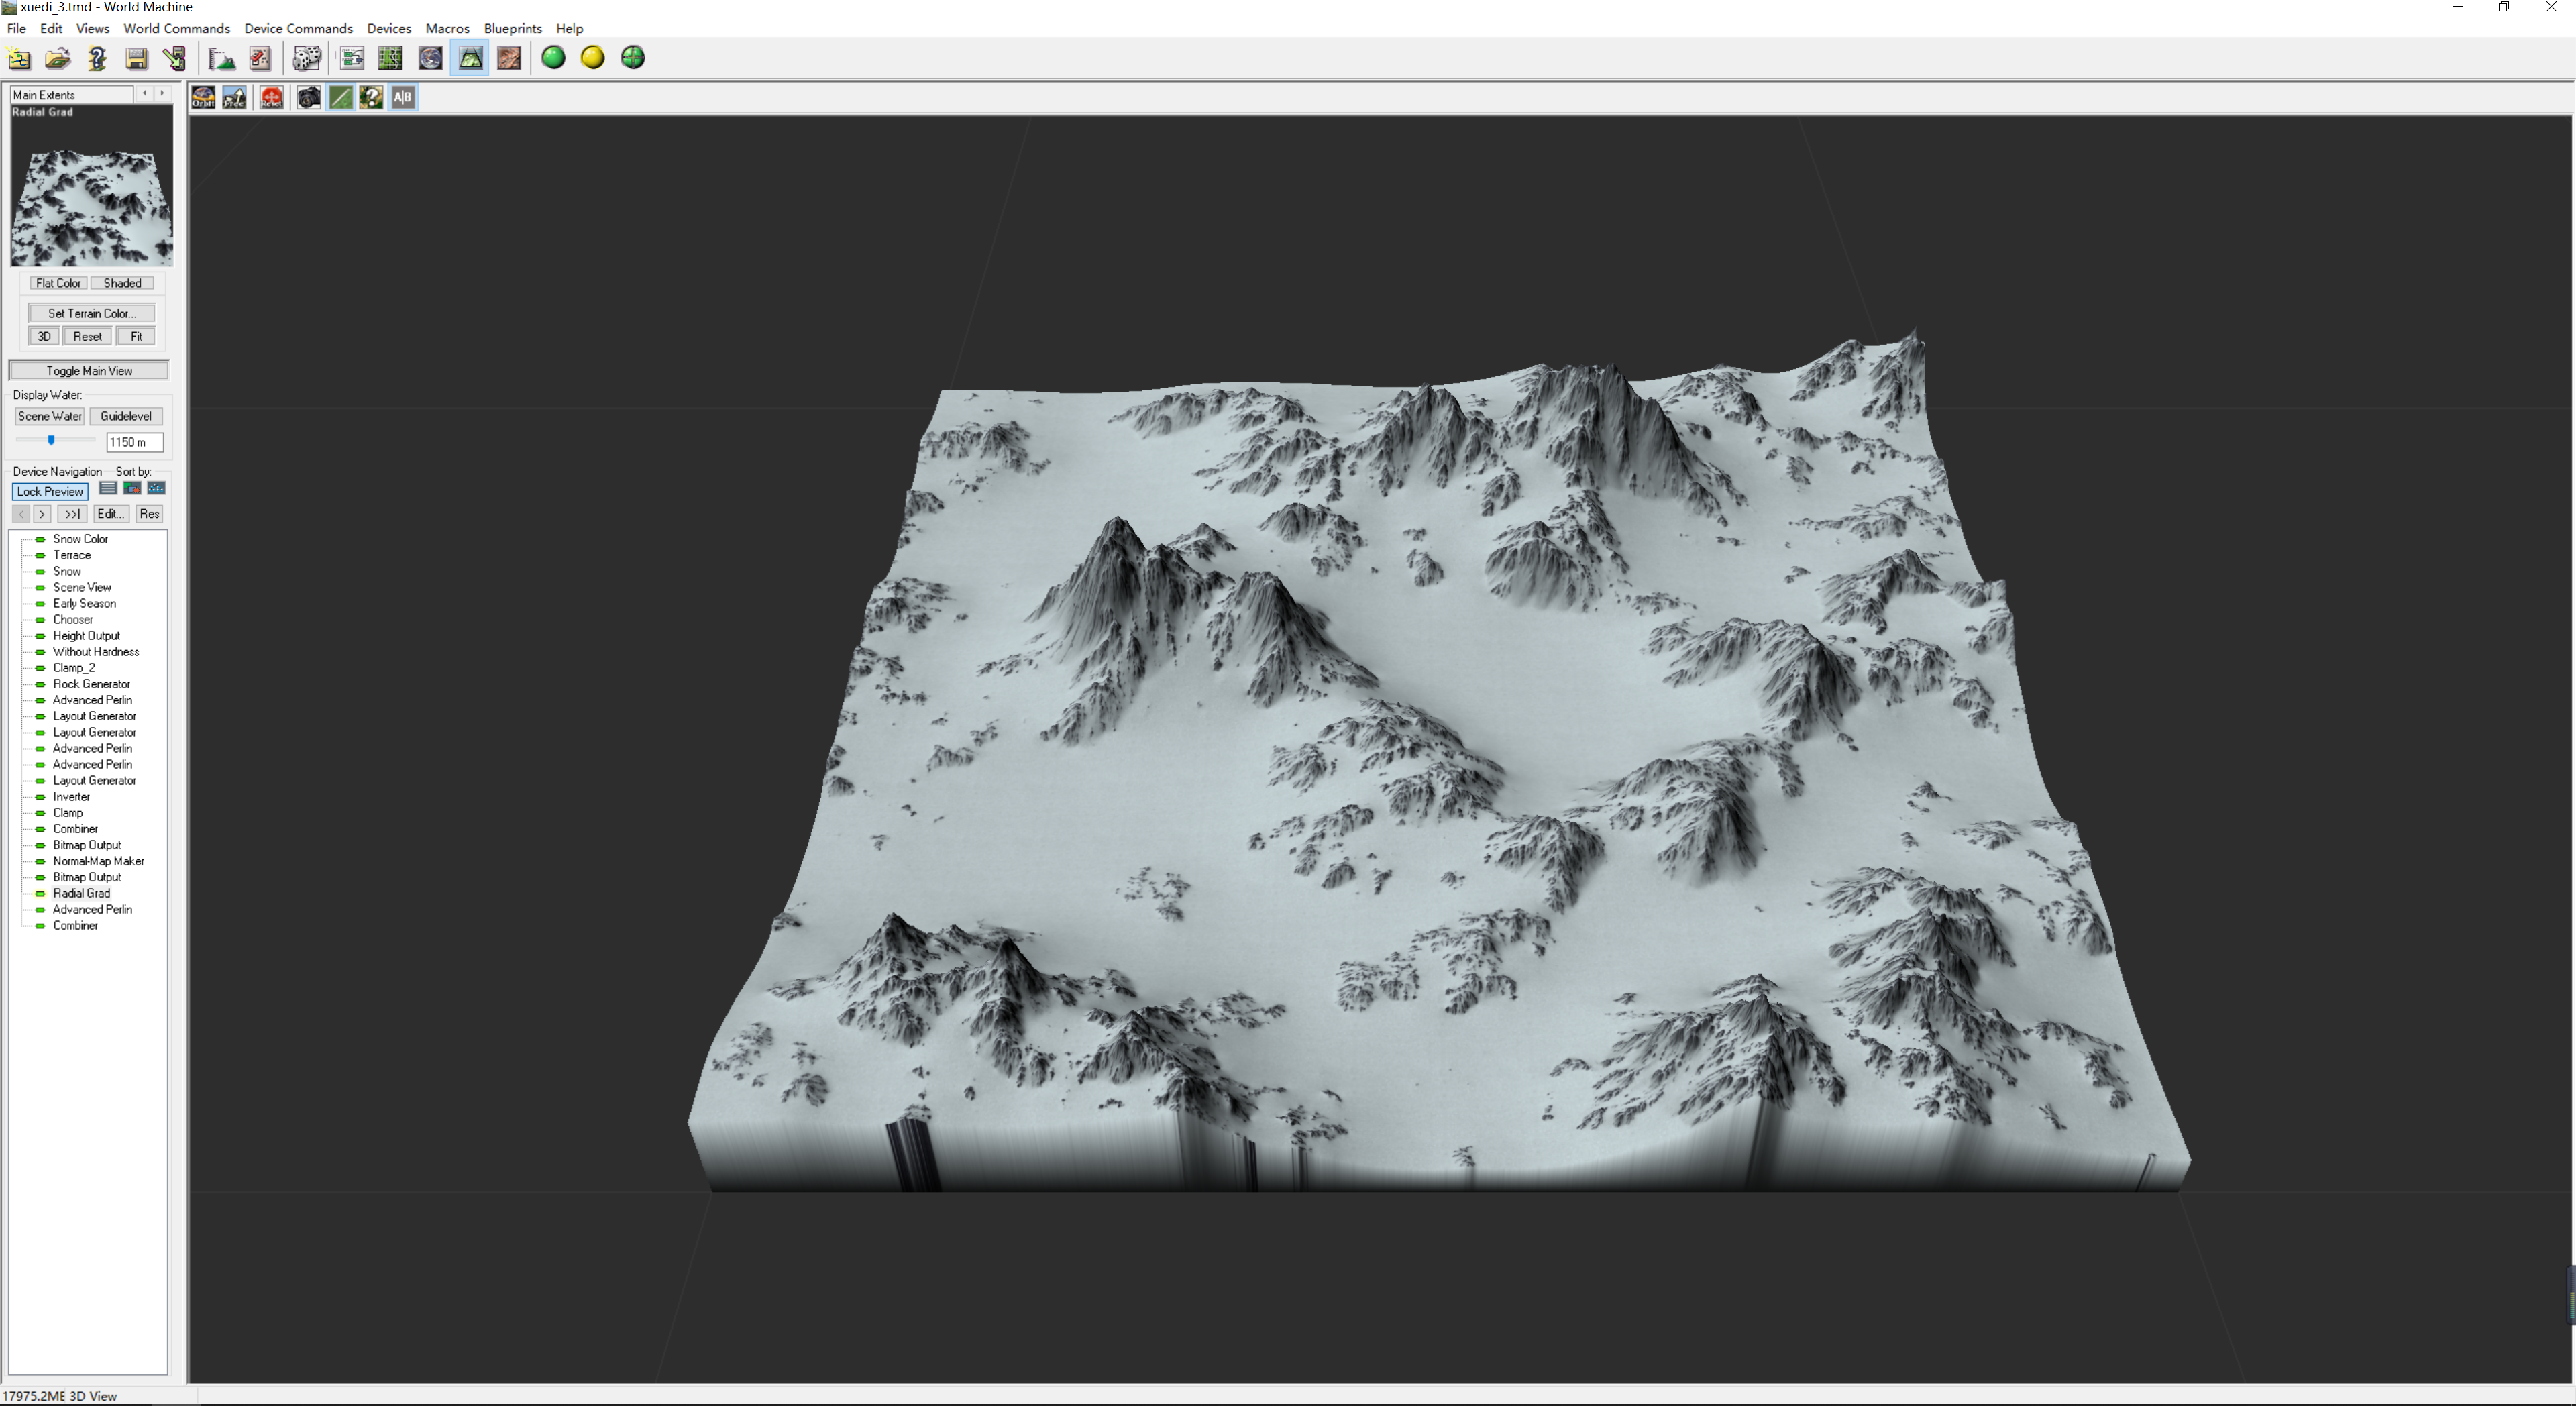The width and height of the screenshot is (2576, 1406).
Task: Toggle Scene Water display
Action: 49,416
